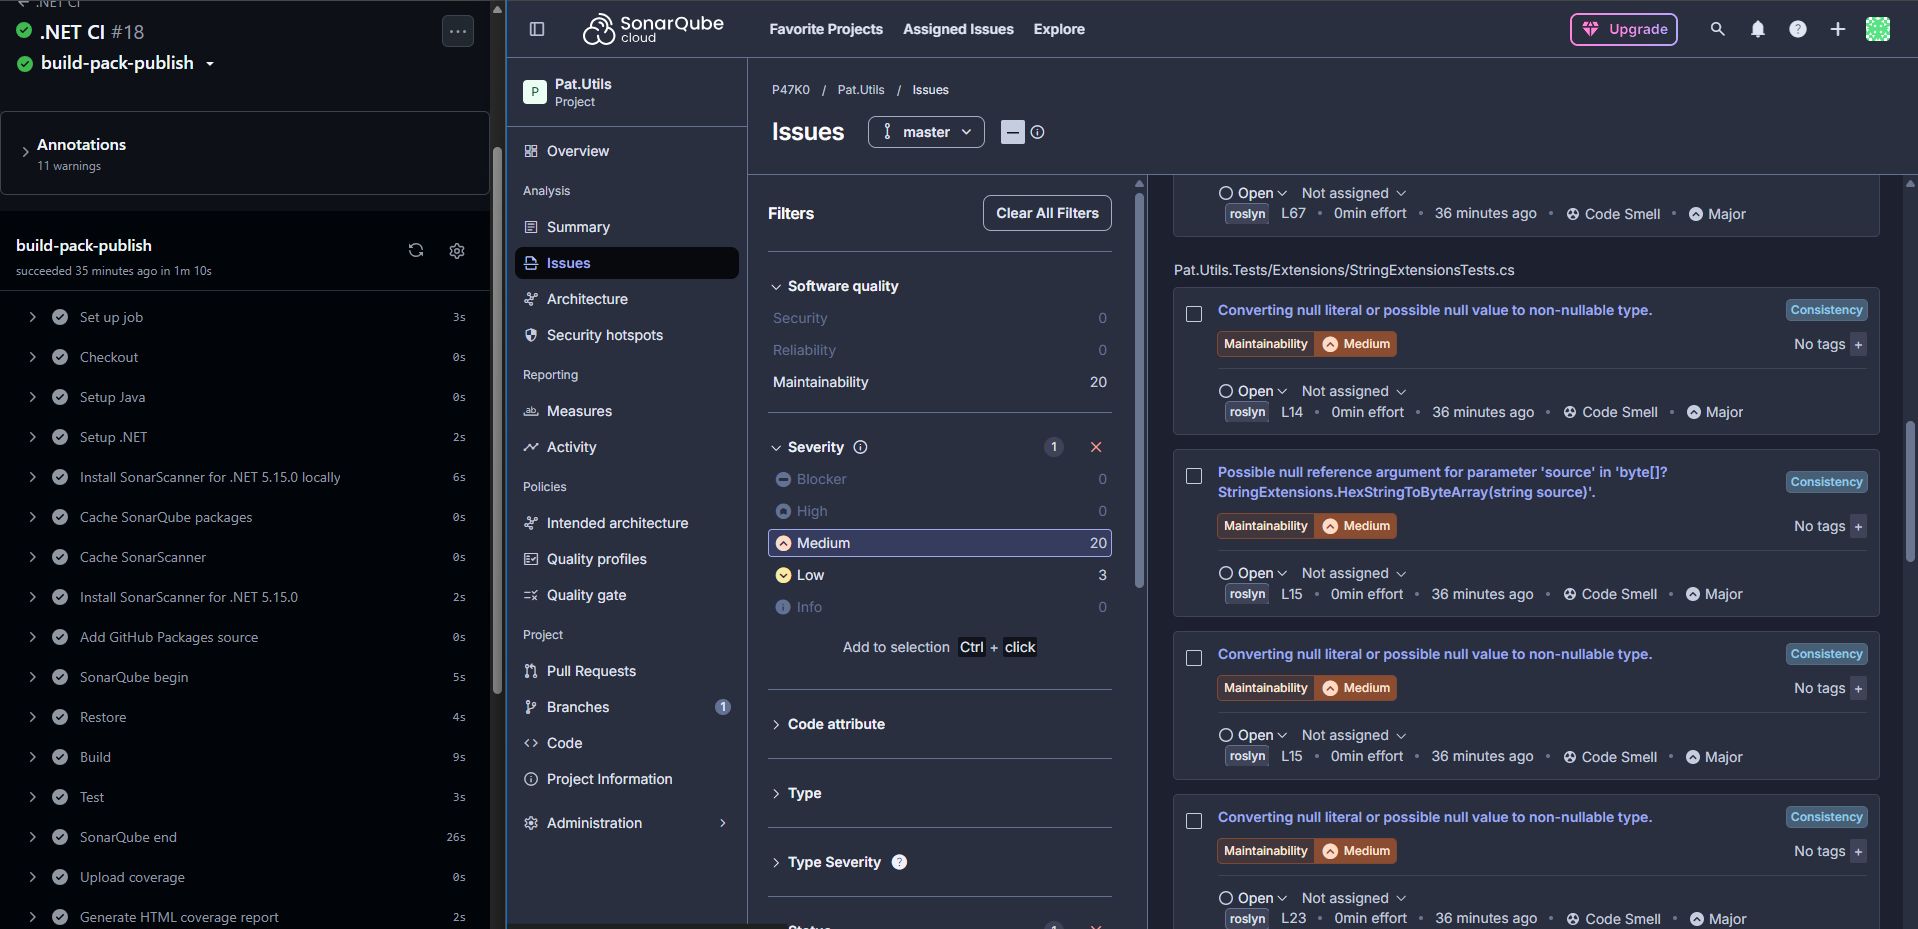Open Pat.Utils breadcrumb link
1918x929 pixels.
[x=861, y=90]
